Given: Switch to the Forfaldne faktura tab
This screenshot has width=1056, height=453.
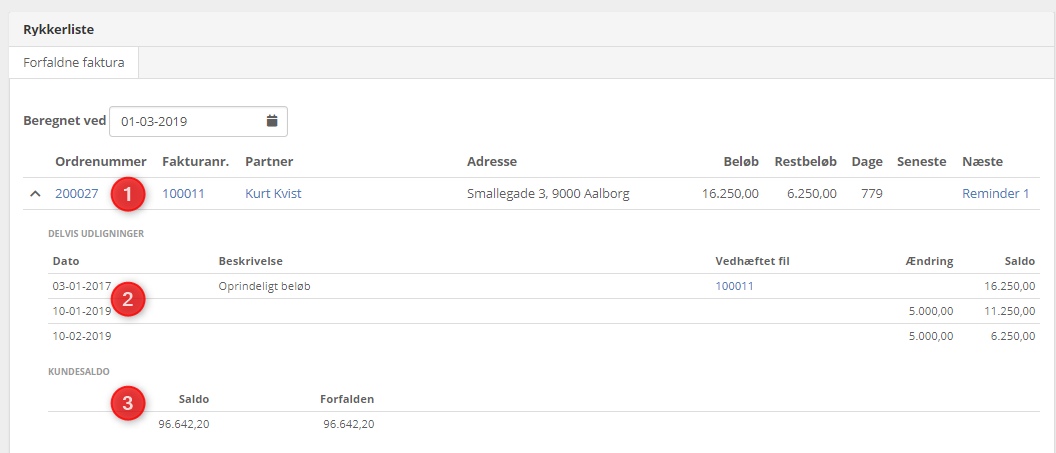Looking at the screenshot, I should click(x=73, y=63).
